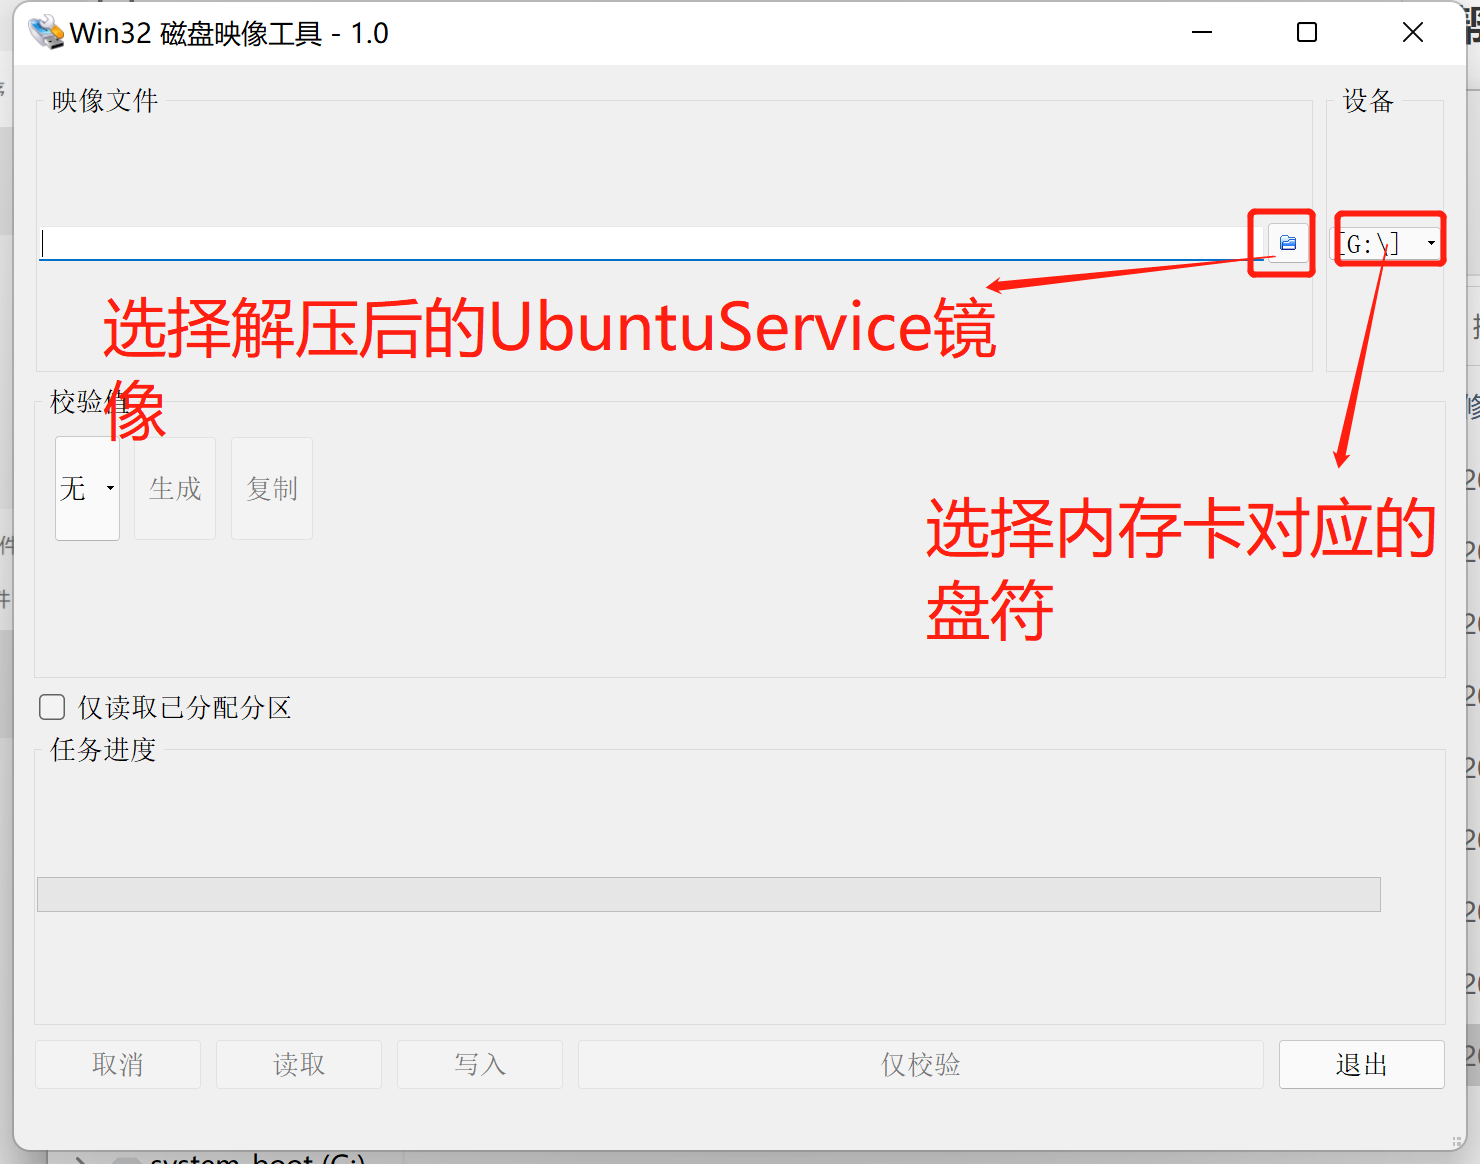1480x1164 pixels.
Task: Click the 任务进度 progress bar
Action: click(708, 894)
